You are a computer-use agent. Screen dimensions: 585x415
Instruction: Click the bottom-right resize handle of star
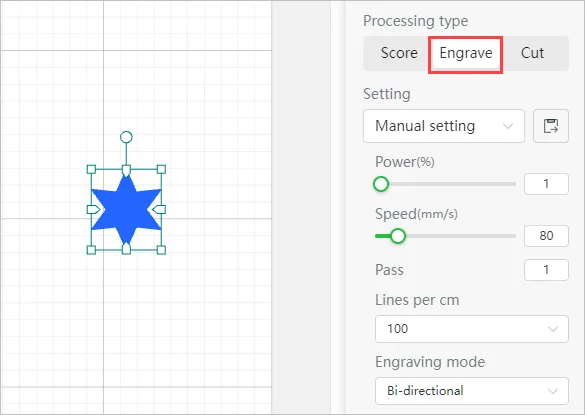(161, 250)
